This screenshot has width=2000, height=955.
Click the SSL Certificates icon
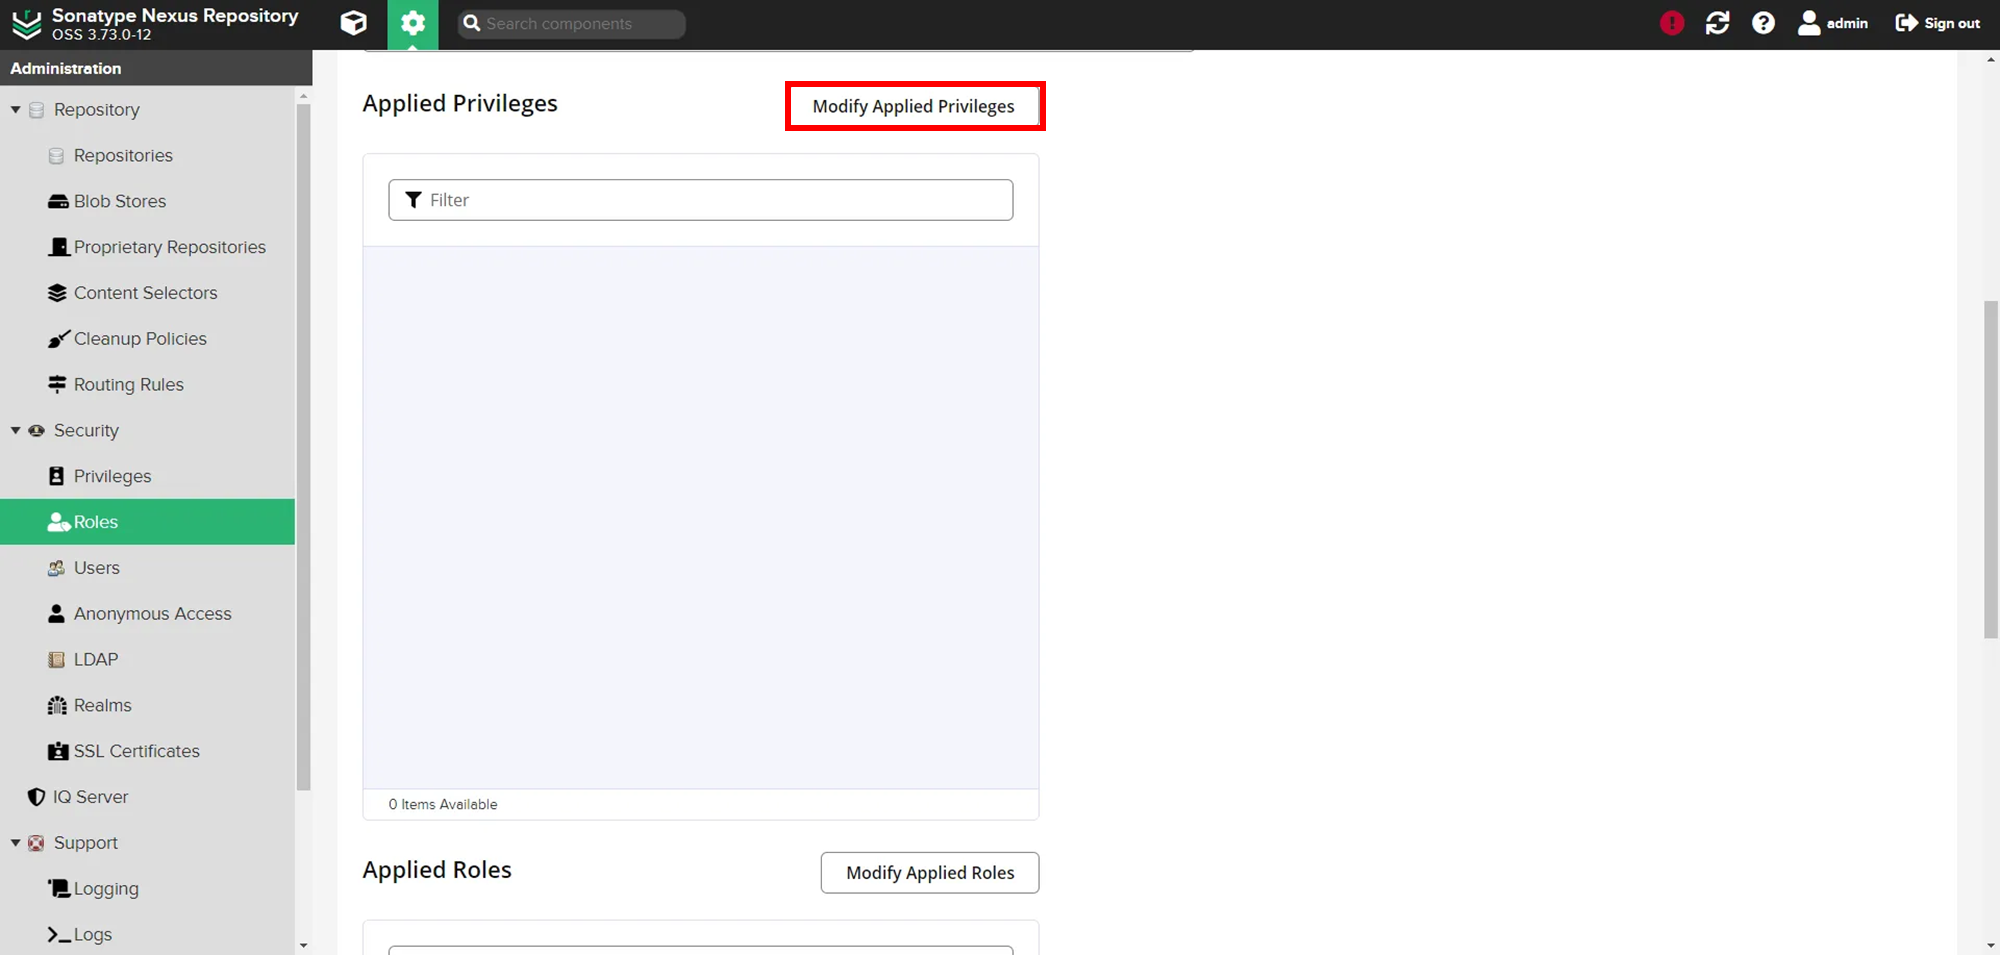click(58, 751)
